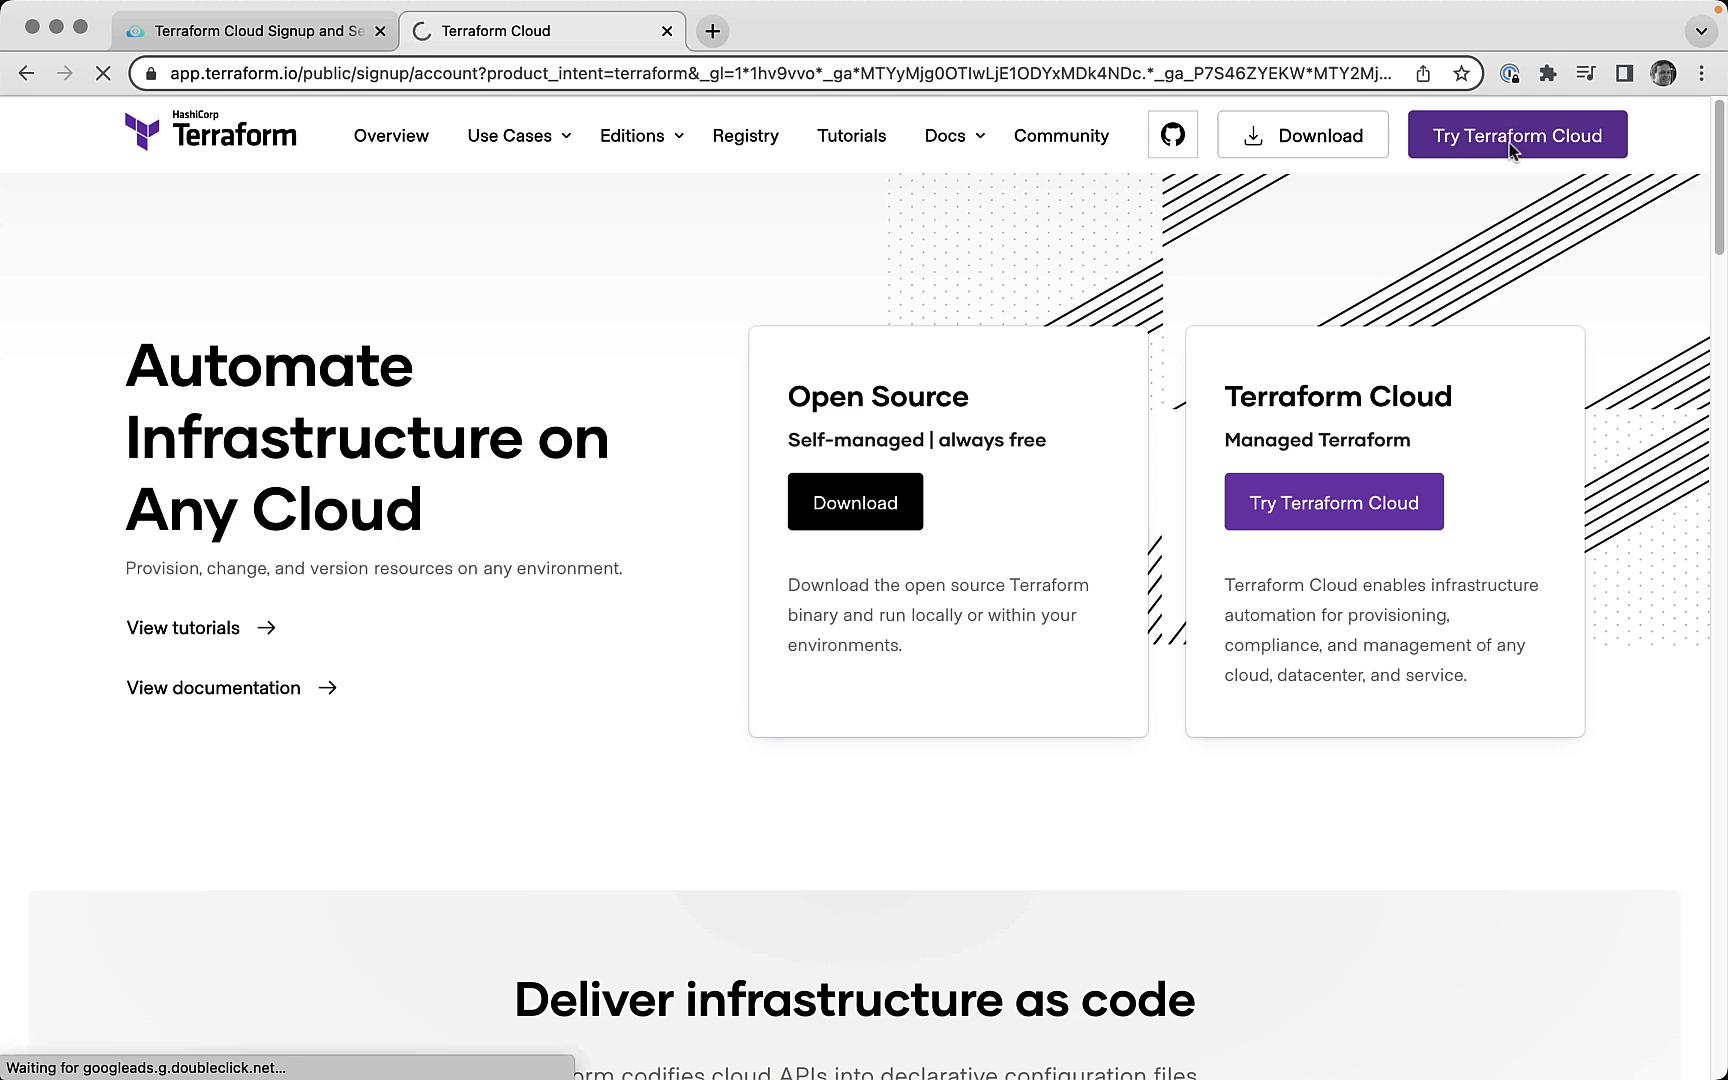Switch to the Terraform Cloud tab
Screen dimensions: 1728x1080
(x=542, y=31)
